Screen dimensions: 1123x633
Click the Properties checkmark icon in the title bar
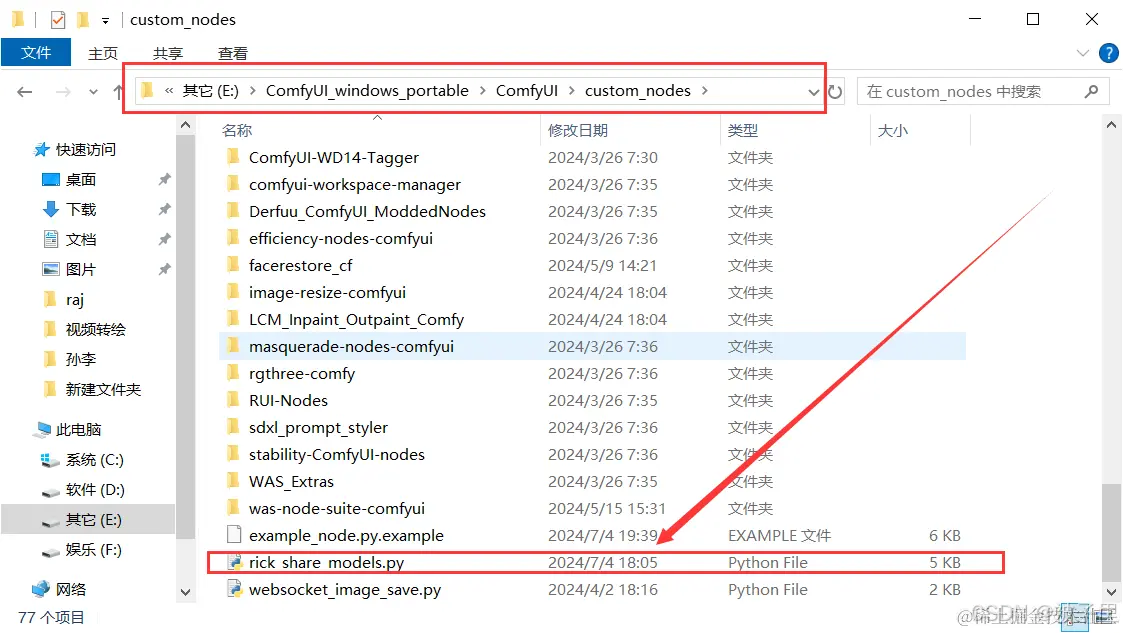[x=58, y=19]
